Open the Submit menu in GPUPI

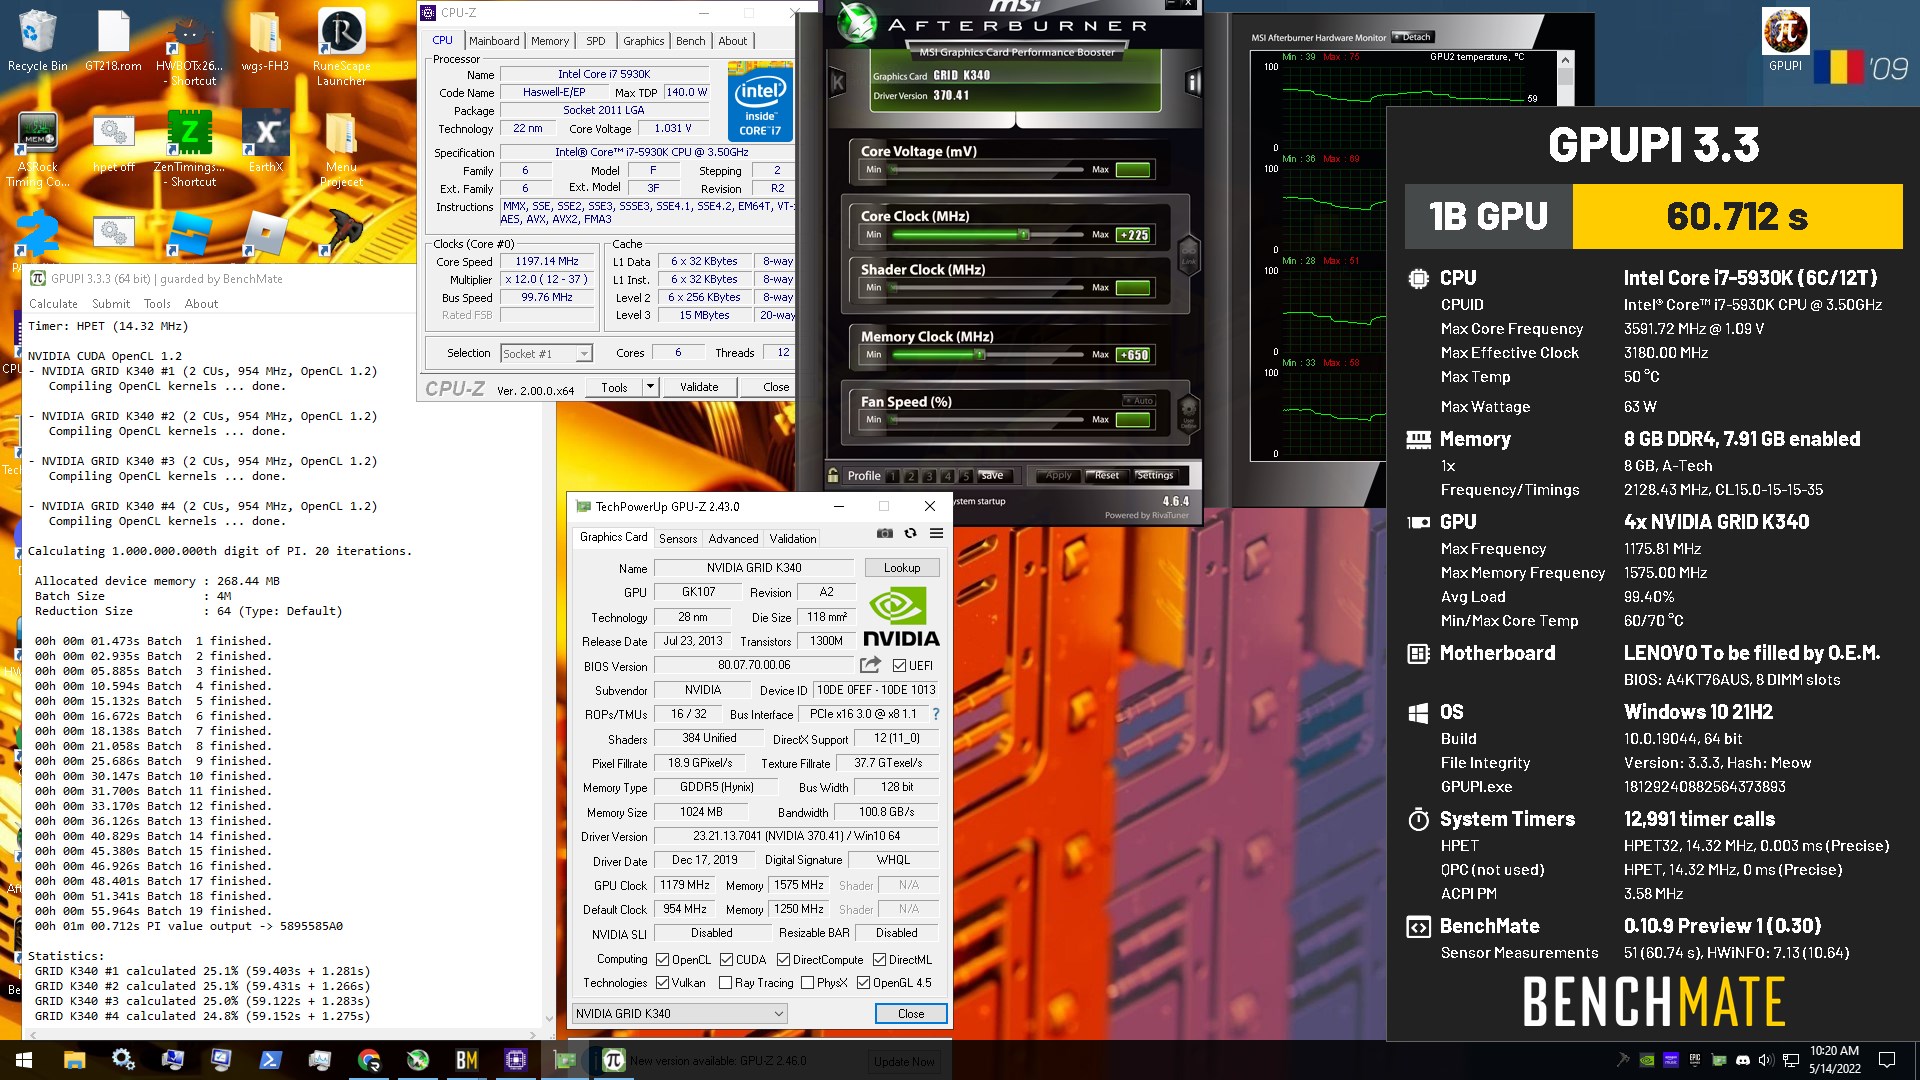(x=111, y=304)
